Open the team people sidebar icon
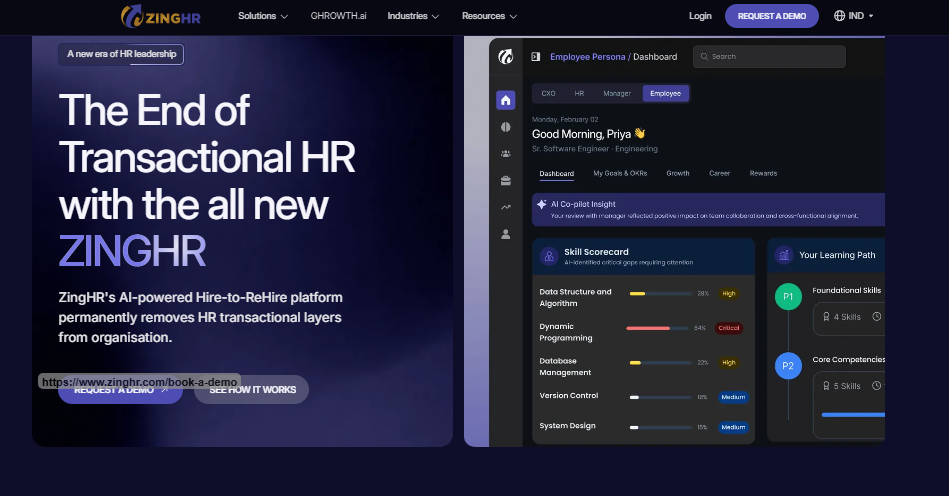The width and height of the screenshot is (949, 496). 505,154
